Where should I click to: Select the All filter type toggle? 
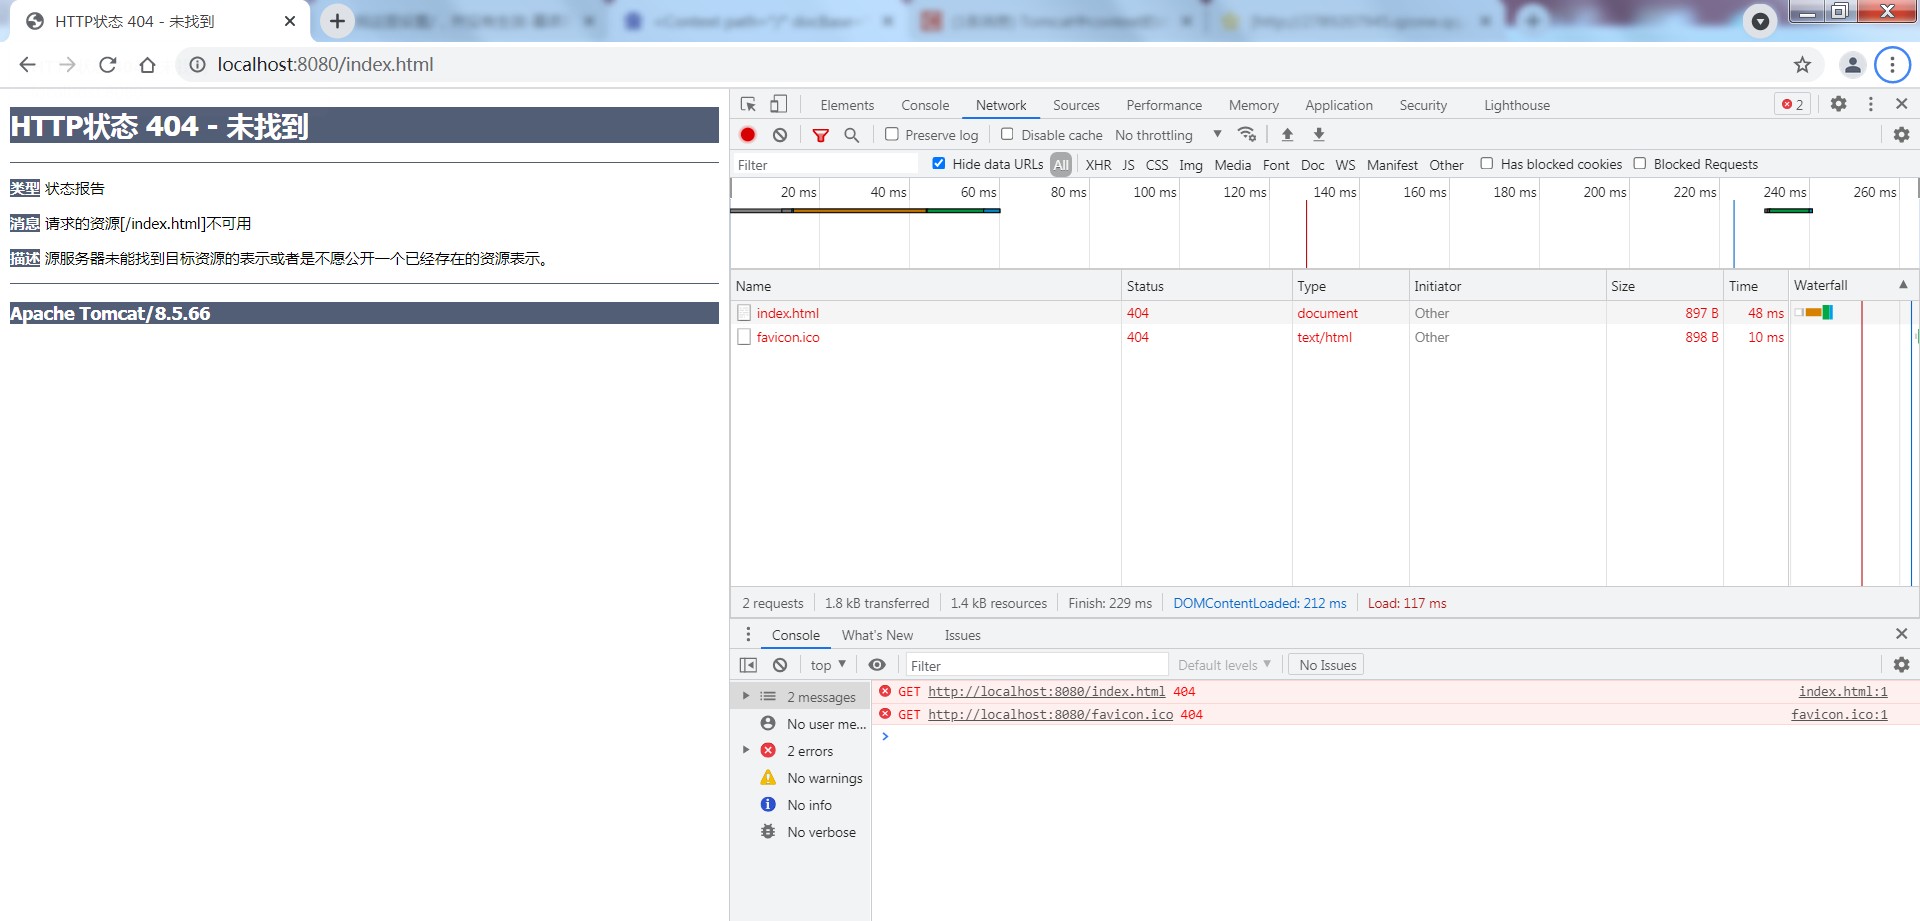click(x=1061, y=165)
